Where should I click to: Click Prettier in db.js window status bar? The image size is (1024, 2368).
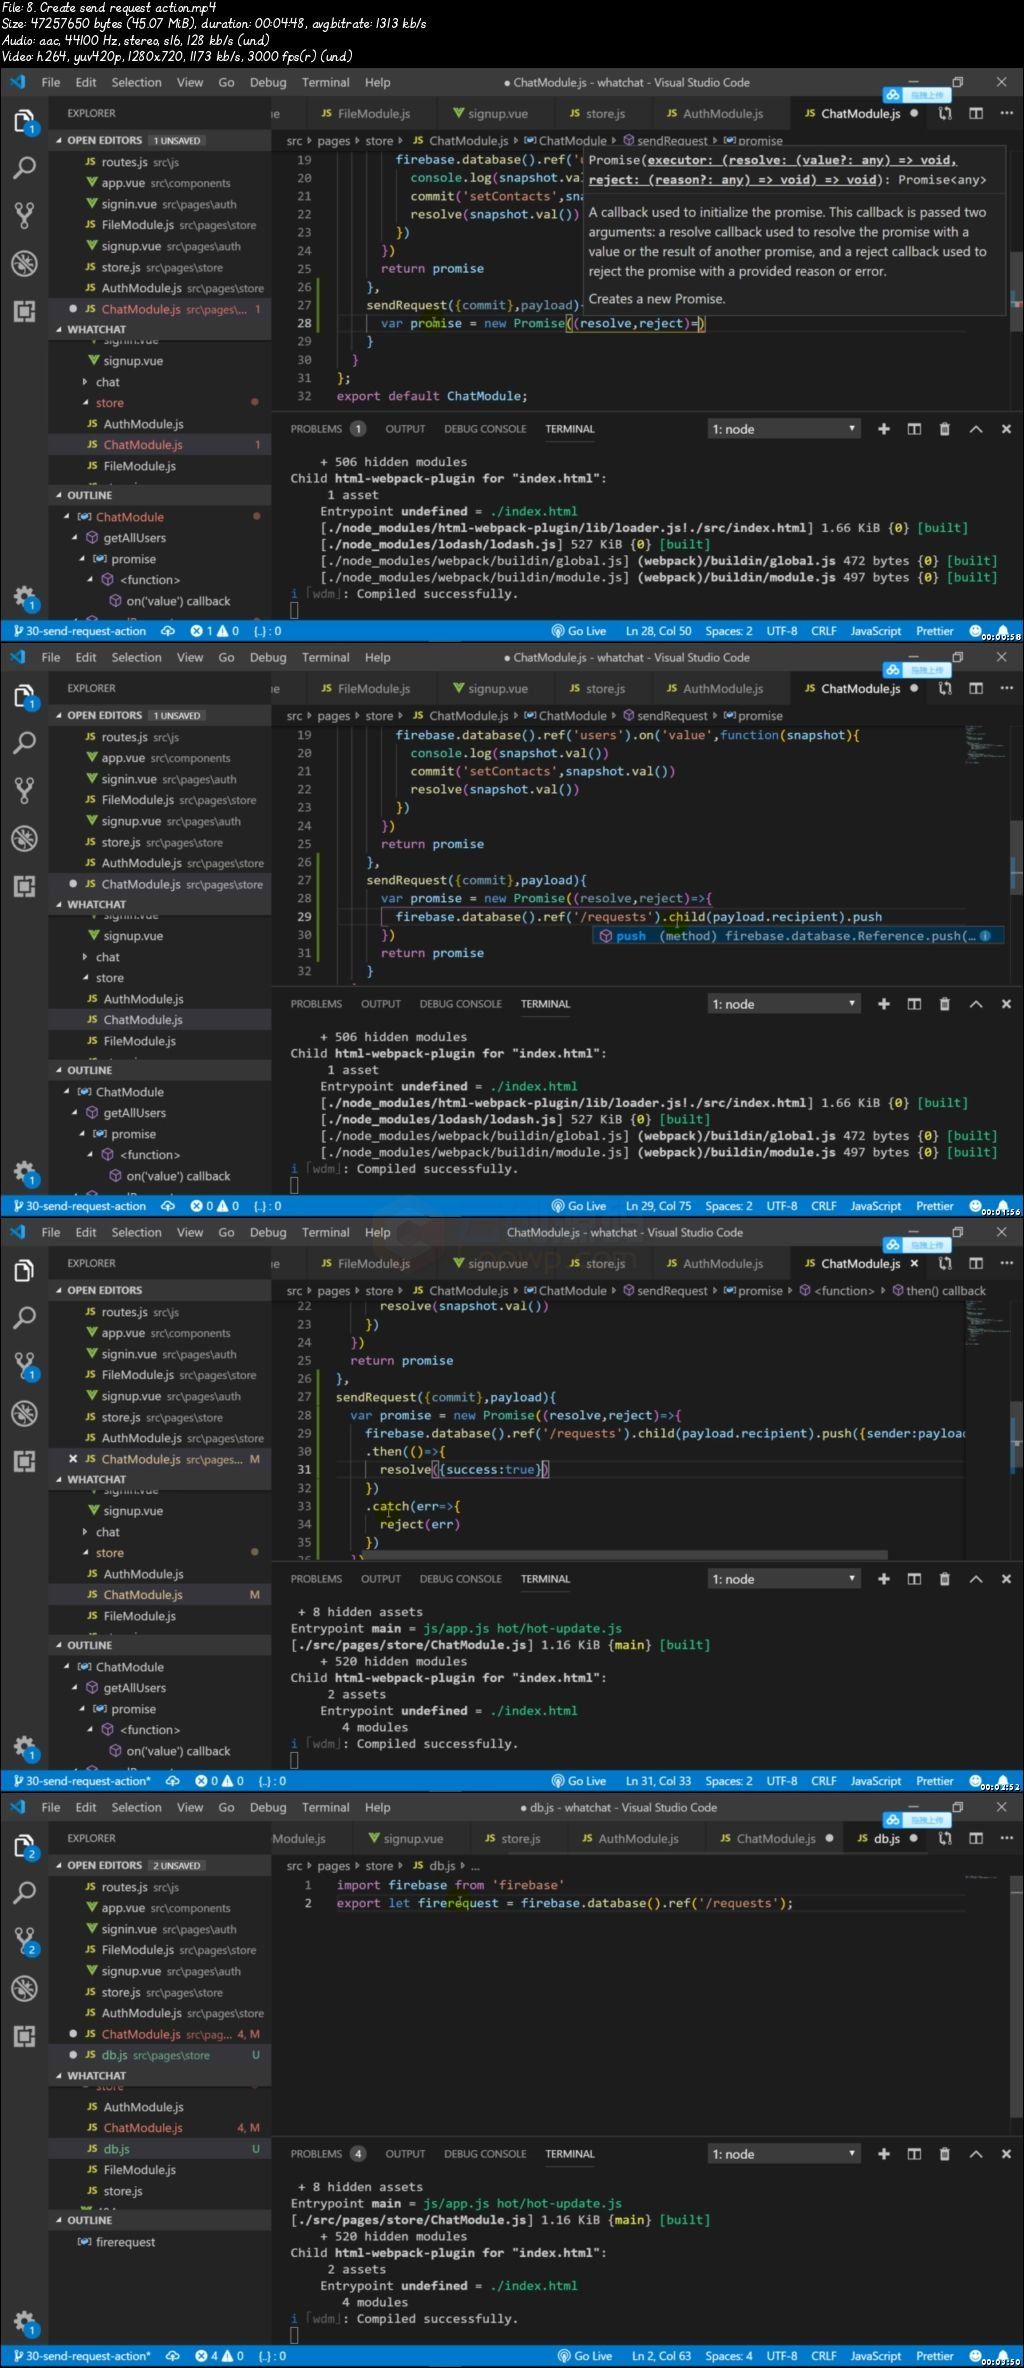(934, 2356)
